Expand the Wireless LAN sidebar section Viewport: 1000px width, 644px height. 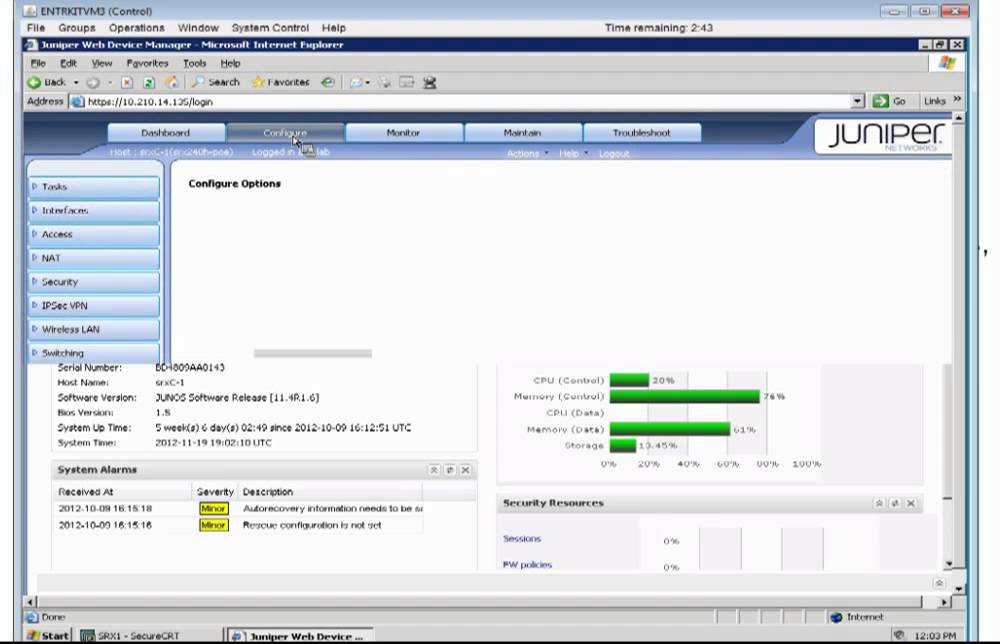(x=94, y=329)
